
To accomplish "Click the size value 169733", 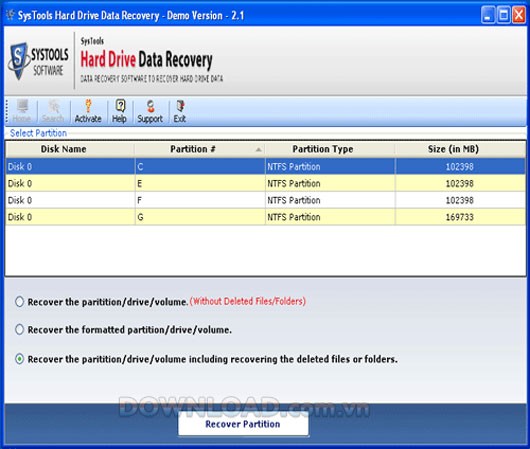I will pyautogui.click(x=459, y=217).
